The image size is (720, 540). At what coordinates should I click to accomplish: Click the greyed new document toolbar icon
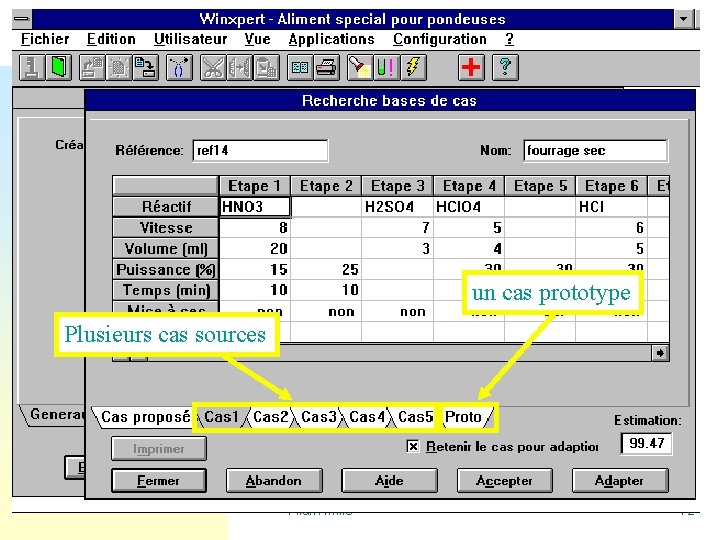[118, 68]
